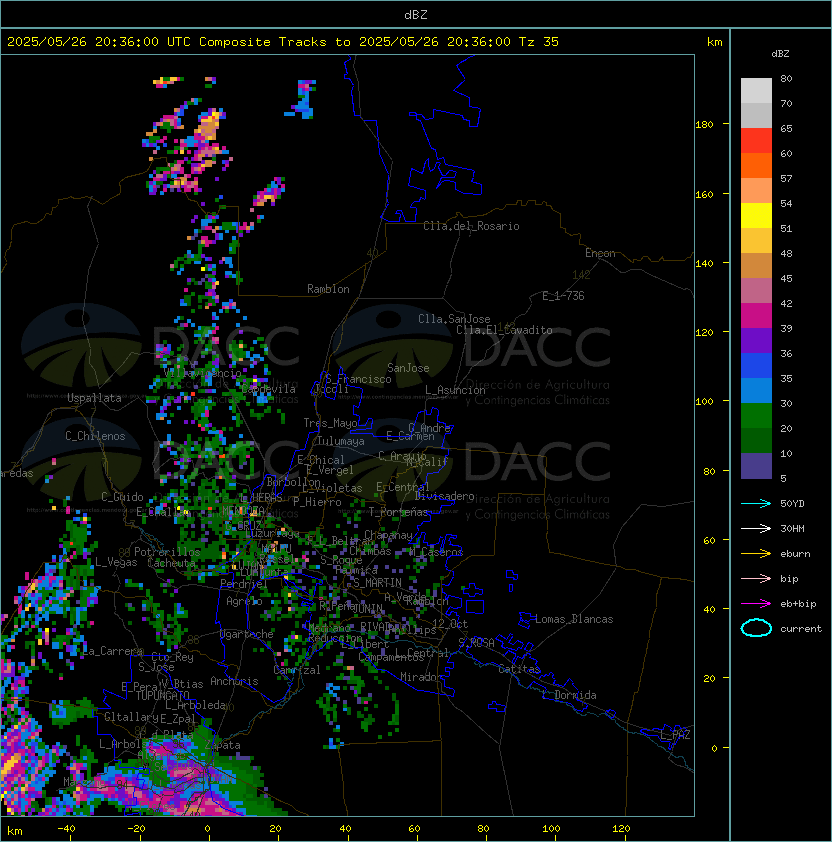Click the magenta eb+bip arrow in the legend
The height and width of the screenshot is (842, 832).
[756, 604]
